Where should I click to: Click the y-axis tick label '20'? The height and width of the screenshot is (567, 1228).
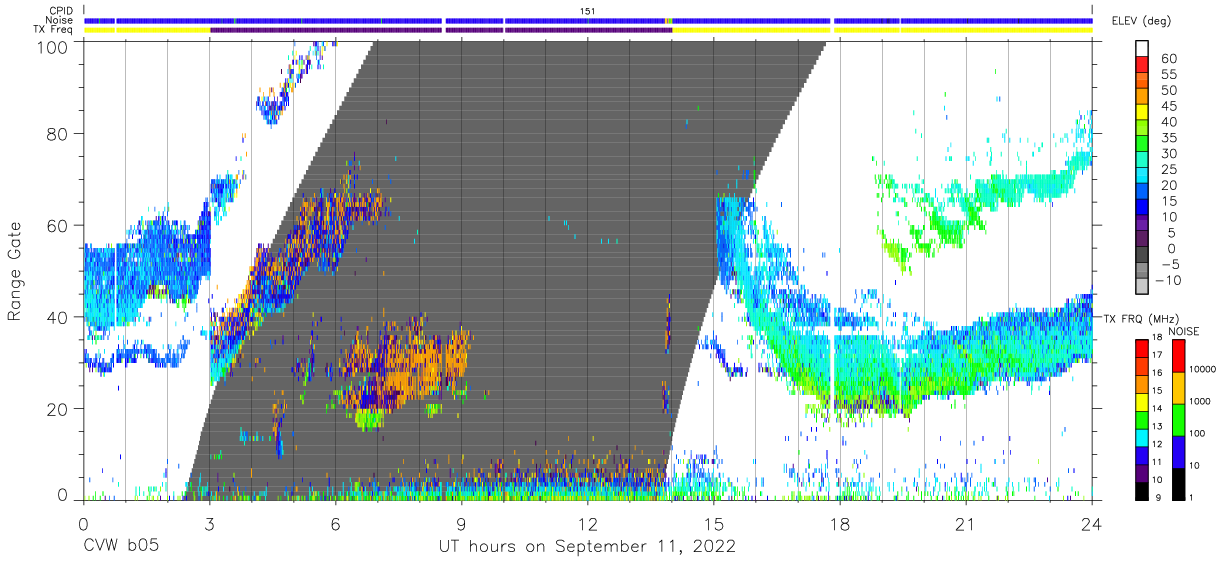click(58, 409)
